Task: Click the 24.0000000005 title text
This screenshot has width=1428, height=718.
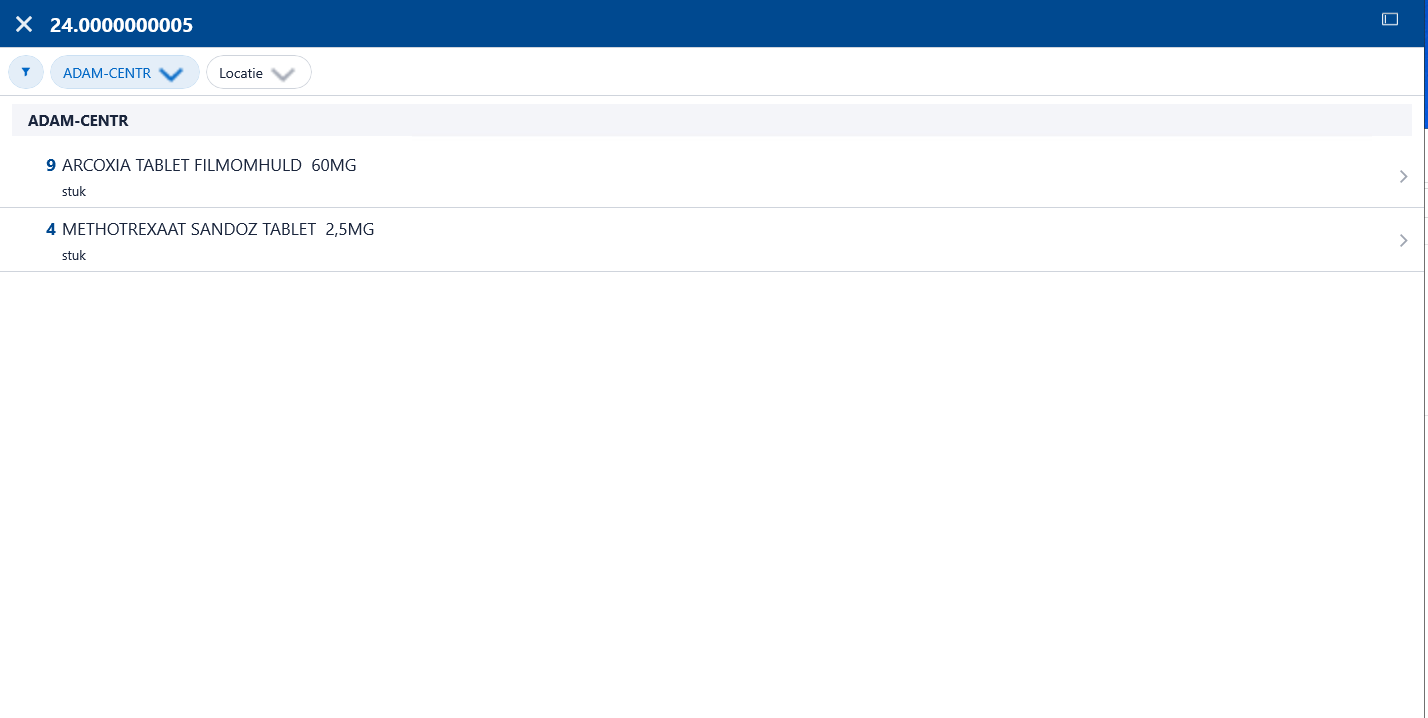Action: pos(121,25)
